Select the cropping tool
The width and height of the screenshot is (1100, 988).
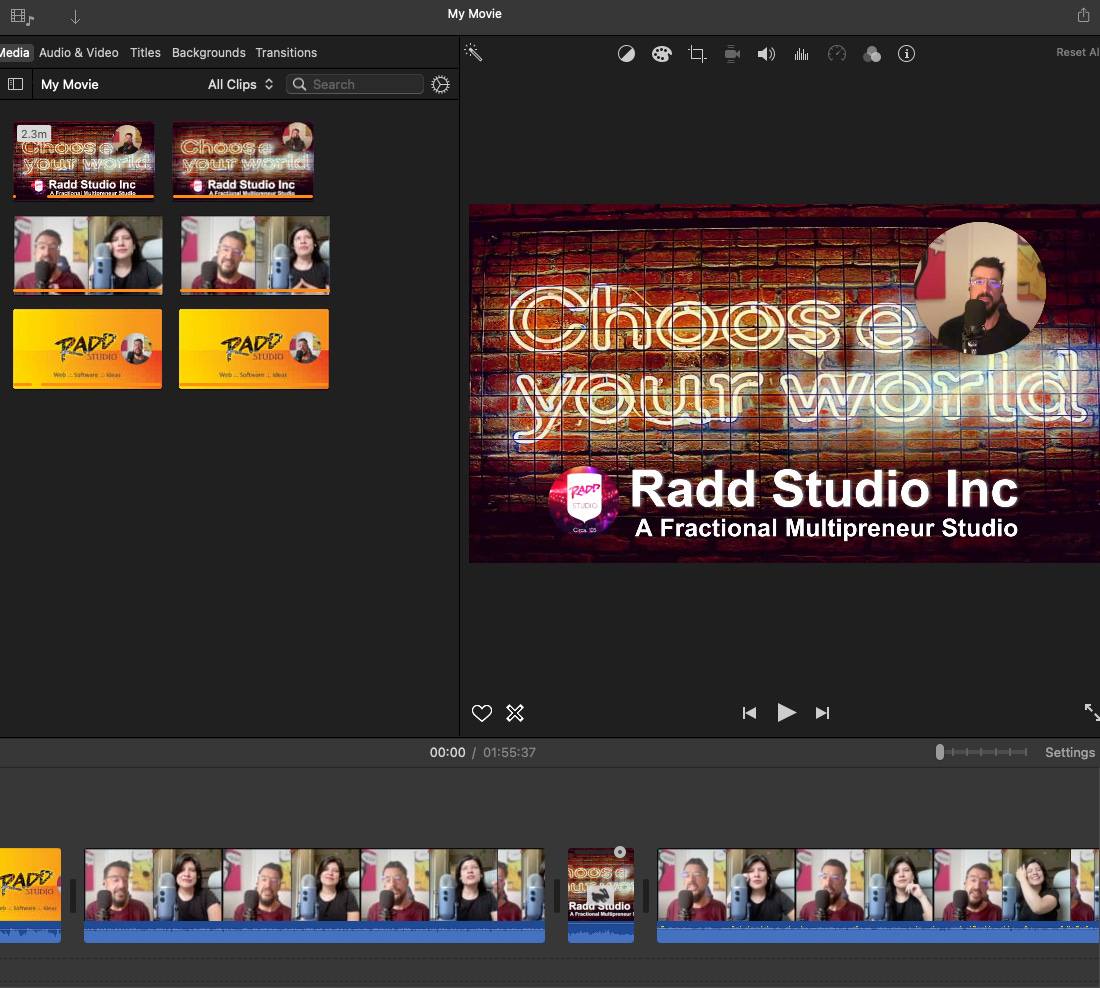697,54
